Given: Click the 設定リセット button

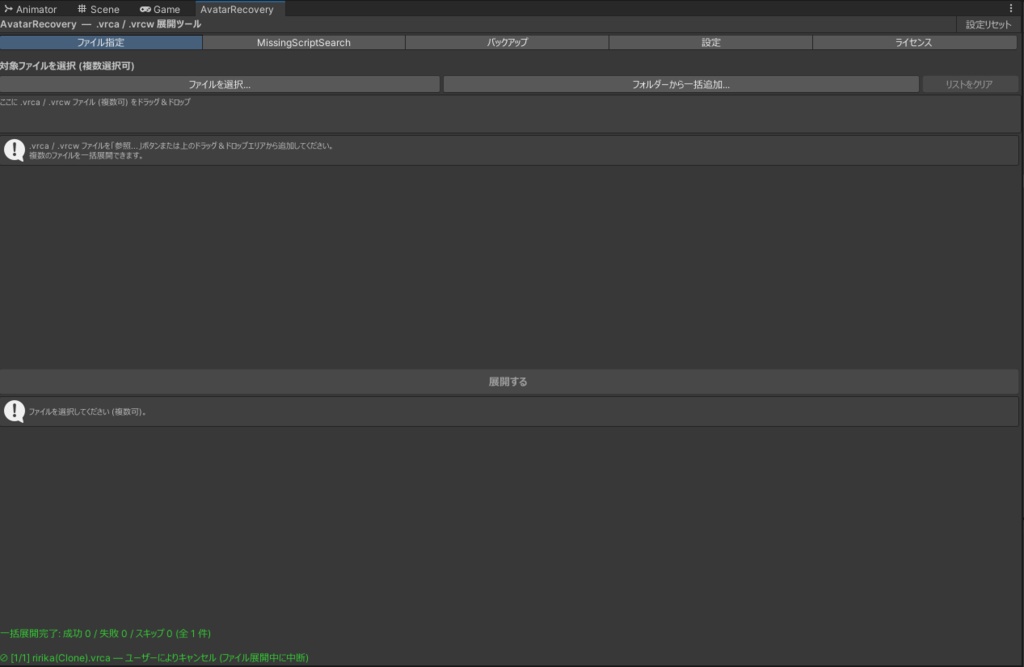Looking at the screenshot, I should (x=988, y=25).
